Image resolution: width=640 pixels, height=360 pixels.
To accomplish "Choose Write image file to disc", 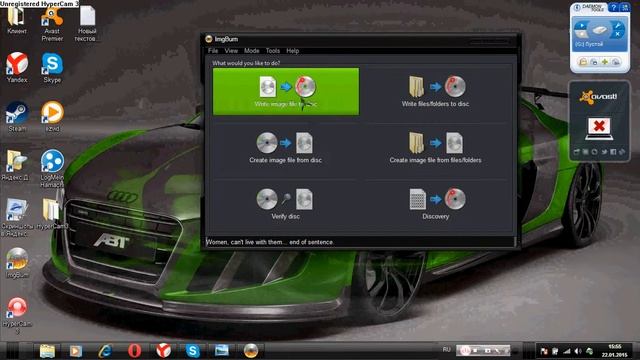I will point(286,91).
